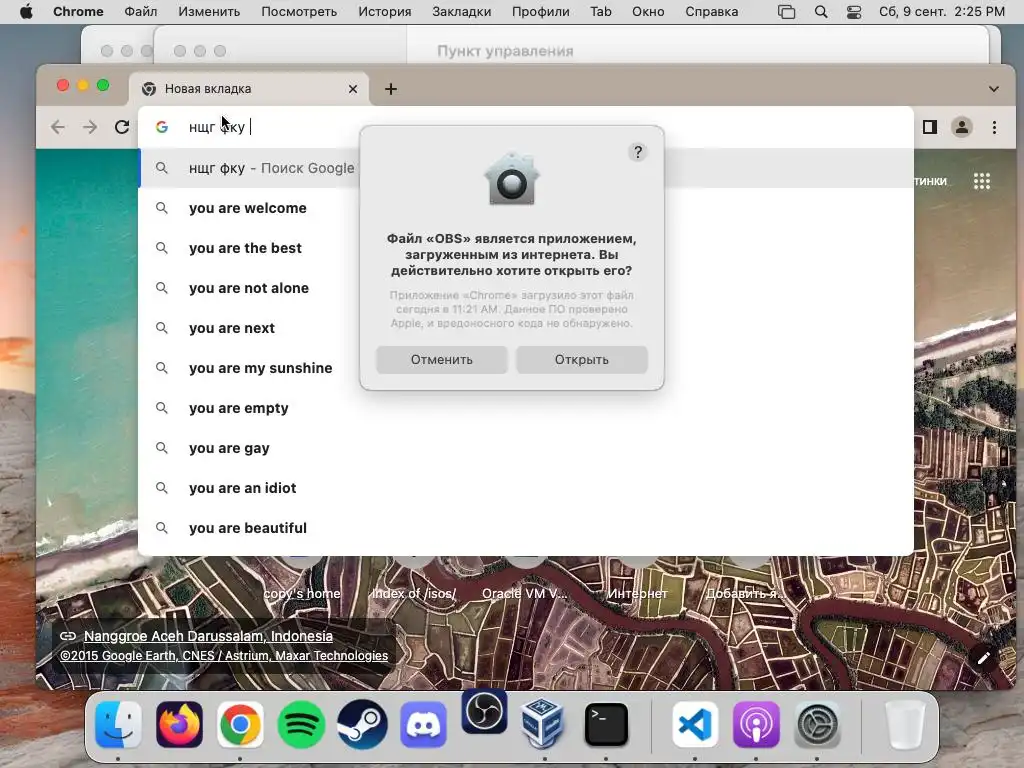Open Control Center in menu bar
The image size is (1024, 768).
pyautogui.click(x=854, y=12)
